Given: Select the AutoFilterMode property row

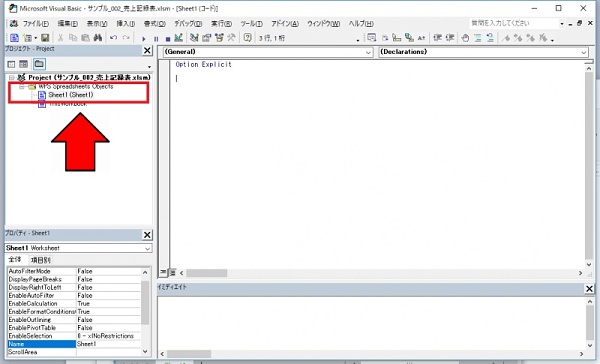Looking at the screenshot, I should (74, 271).
